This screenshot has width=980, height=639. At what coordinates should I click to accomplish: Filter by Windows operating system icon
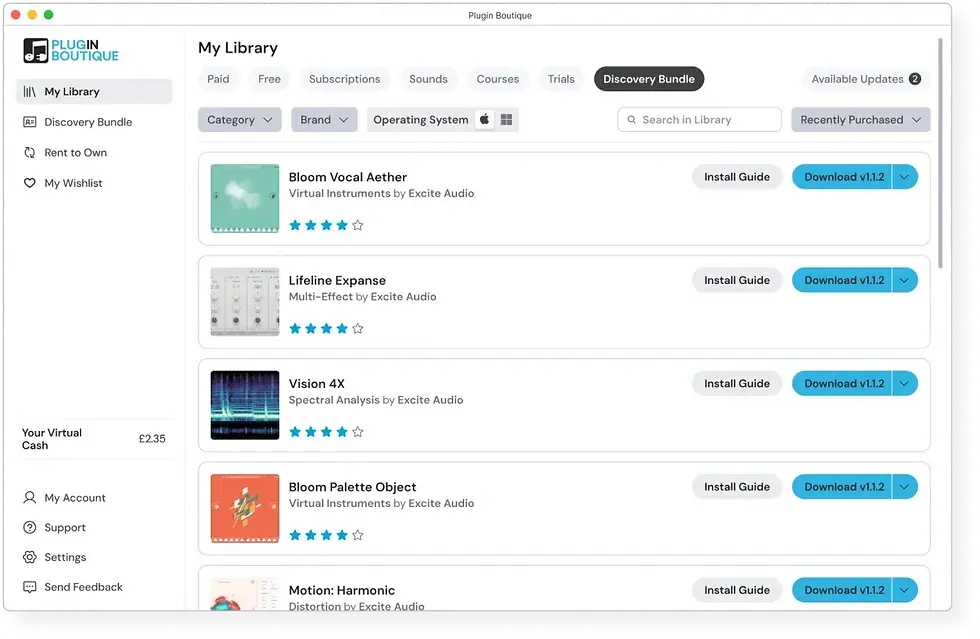pos(506,119)
